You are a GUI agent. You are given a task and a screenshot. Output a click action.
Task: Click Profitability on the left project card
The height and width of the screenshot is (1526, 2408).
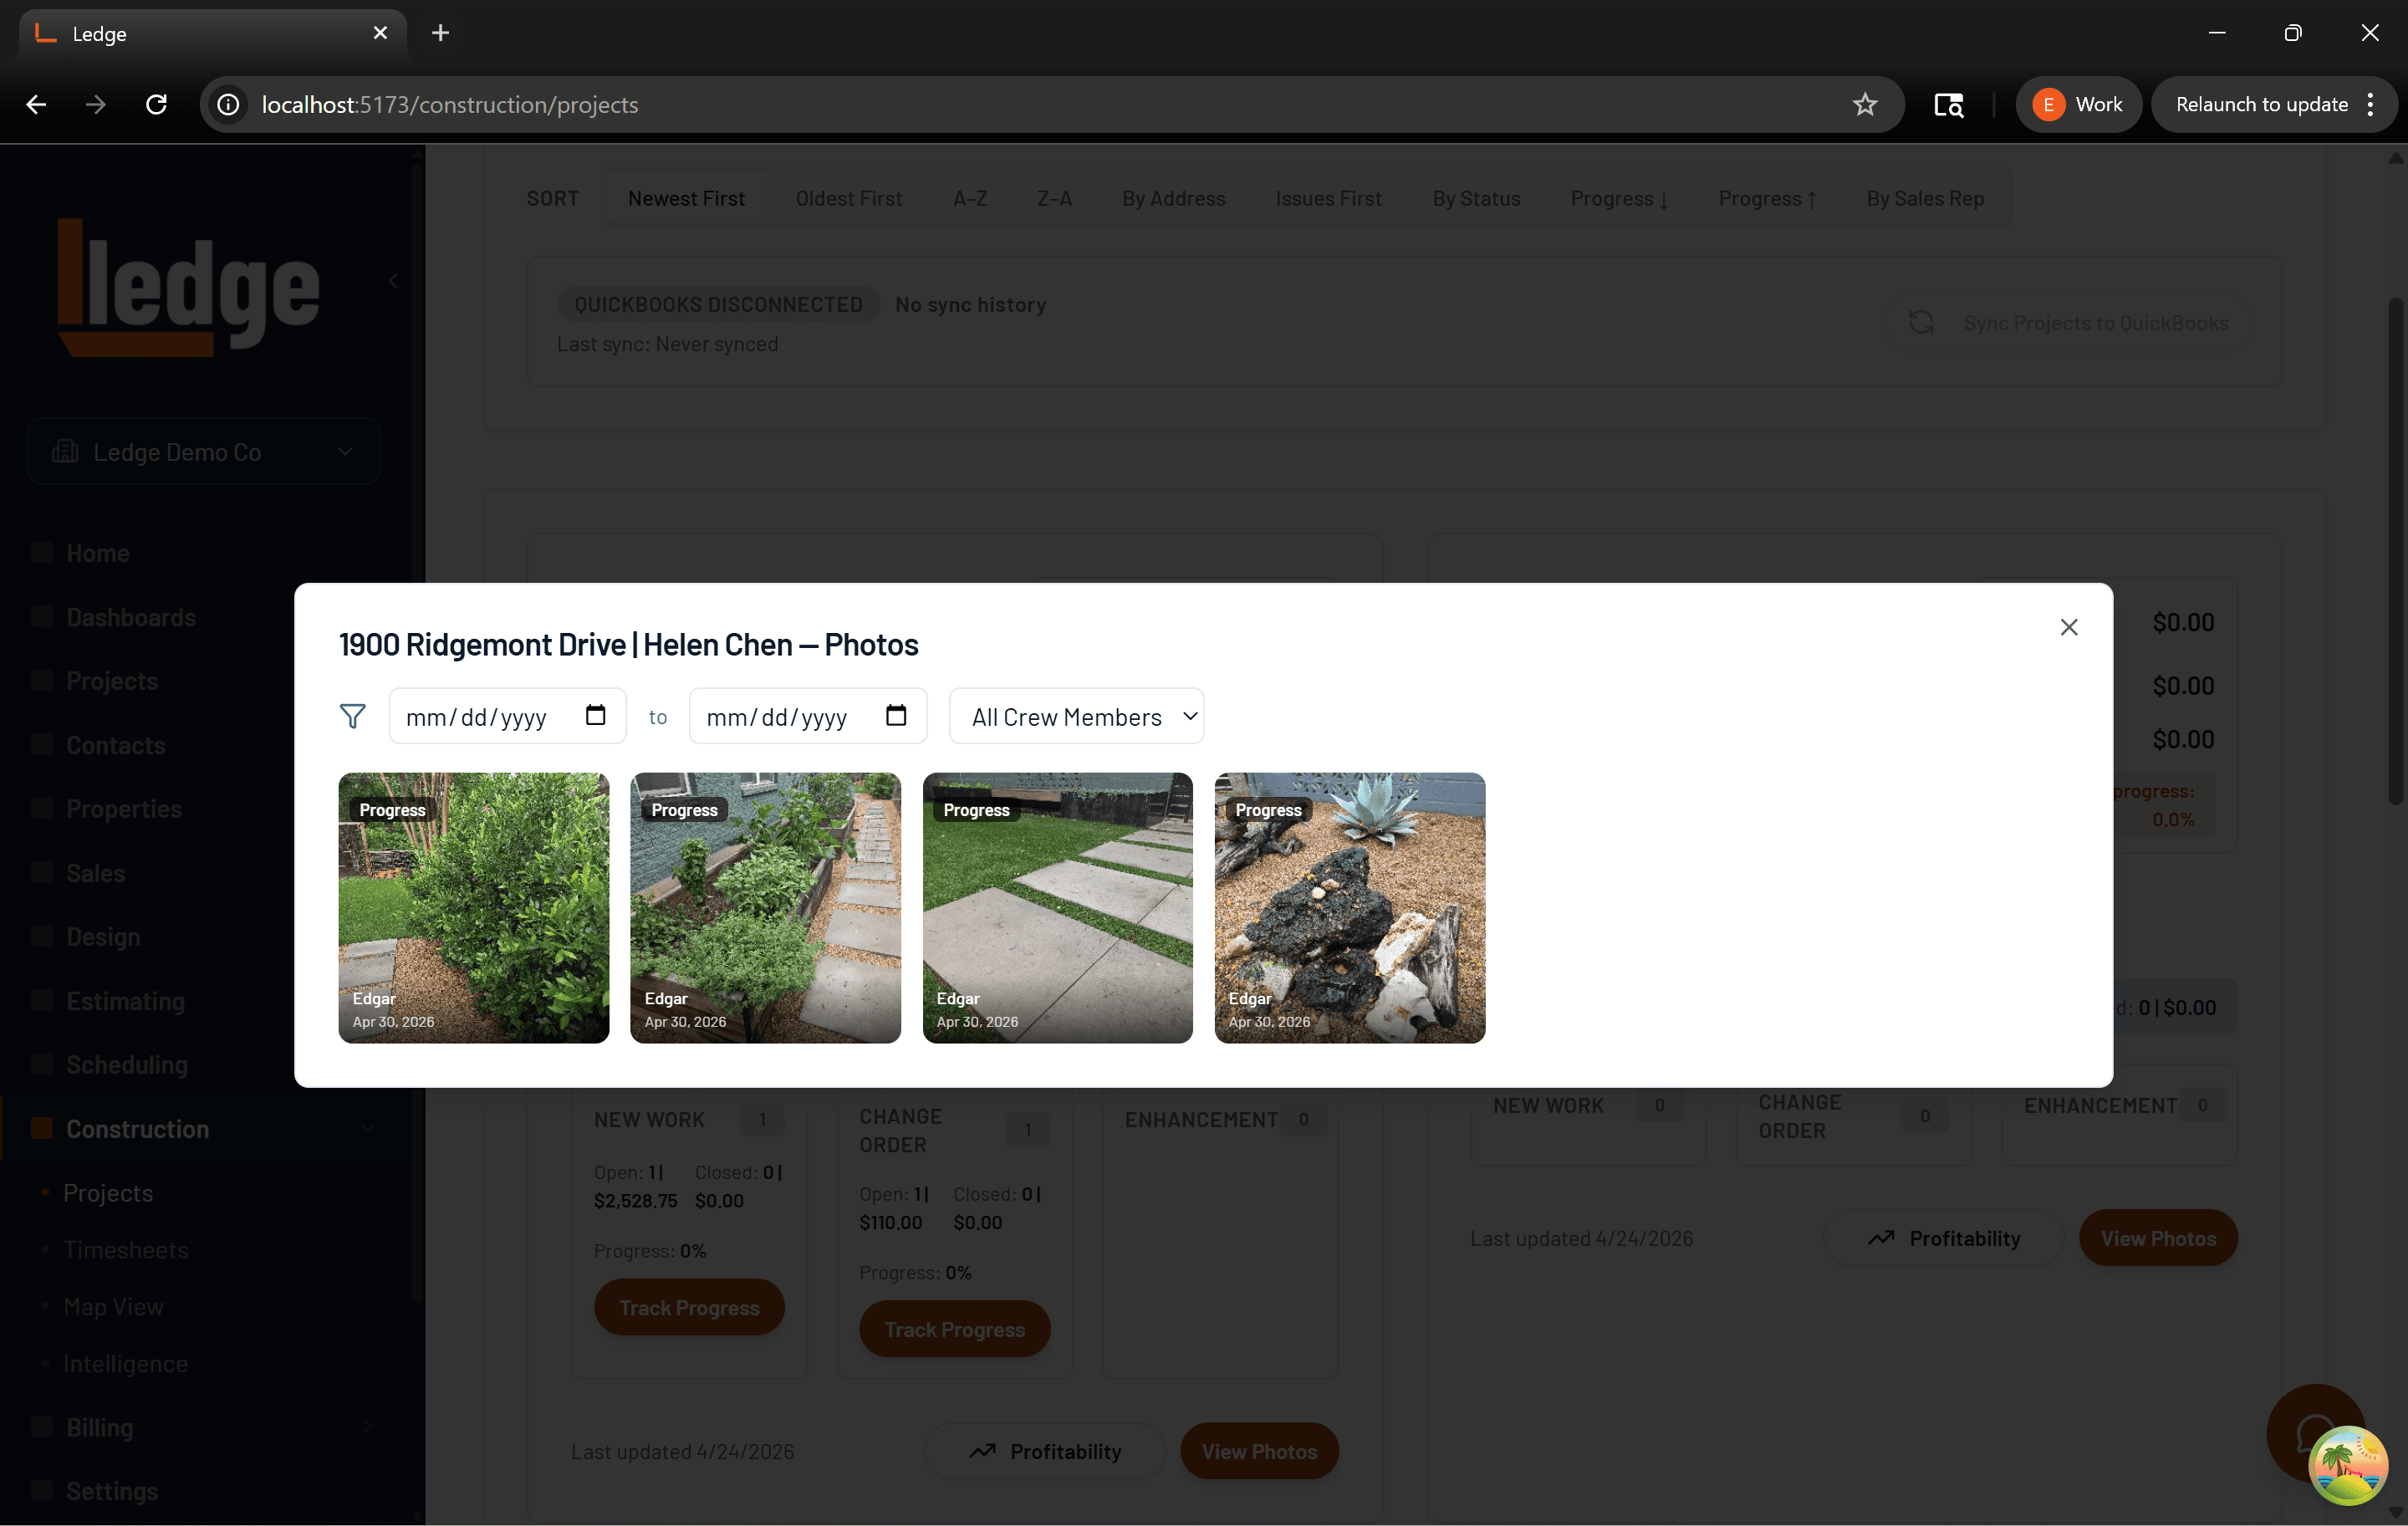[x=1045, y=1451]
